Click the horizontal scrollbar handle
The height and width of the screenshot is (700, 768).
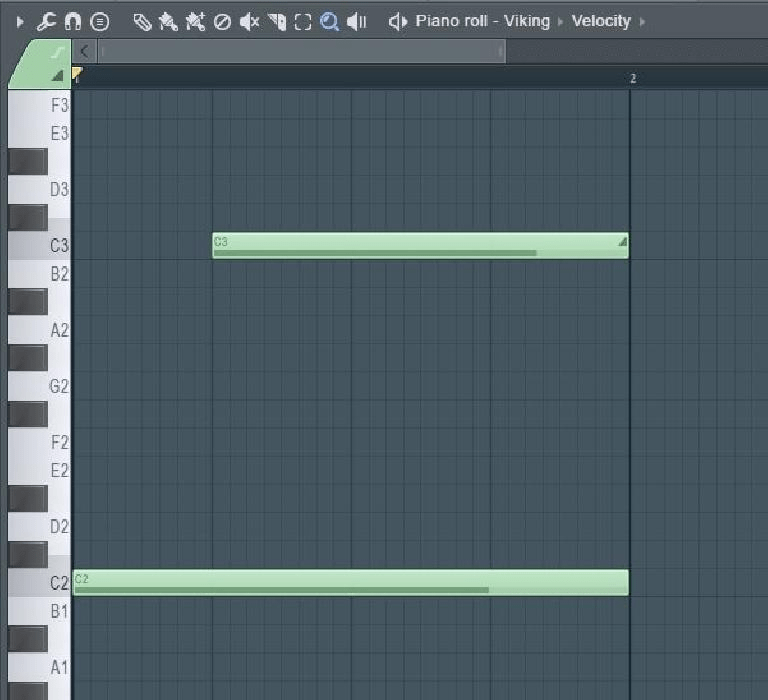[301, 51]
